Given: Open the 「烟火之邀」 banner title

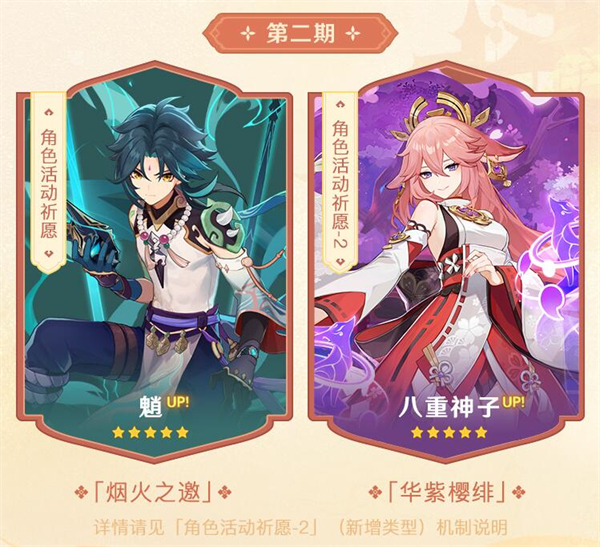Looking at the screenshot, I should coord(153,492).
